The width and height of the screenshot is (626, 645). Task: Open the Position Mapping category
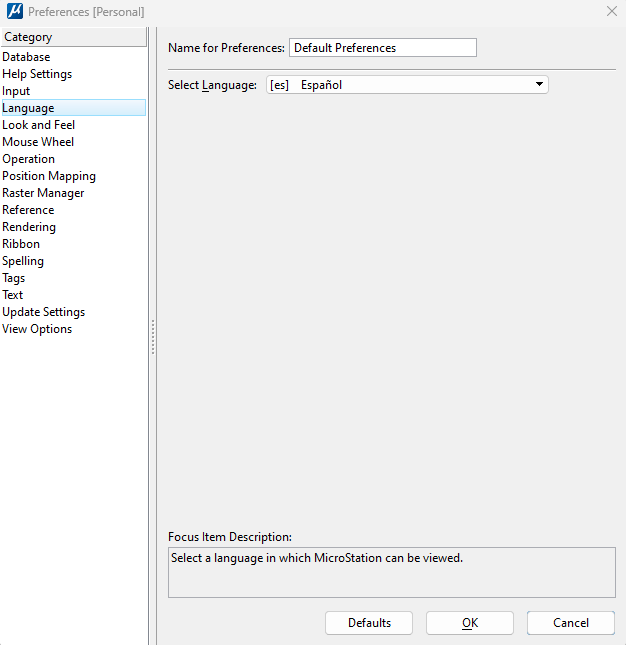coord(74,176)
